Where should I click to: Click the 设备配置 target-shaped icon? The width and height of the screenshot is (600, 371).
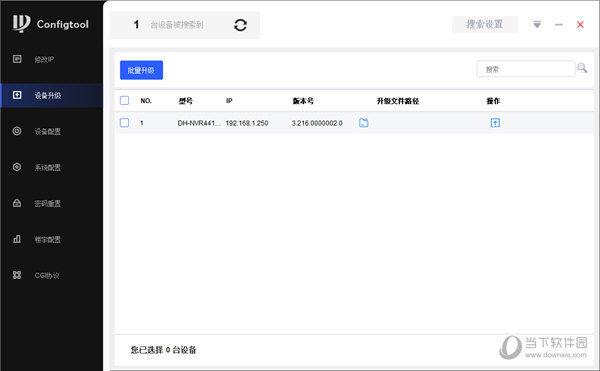tap(17, 131)
